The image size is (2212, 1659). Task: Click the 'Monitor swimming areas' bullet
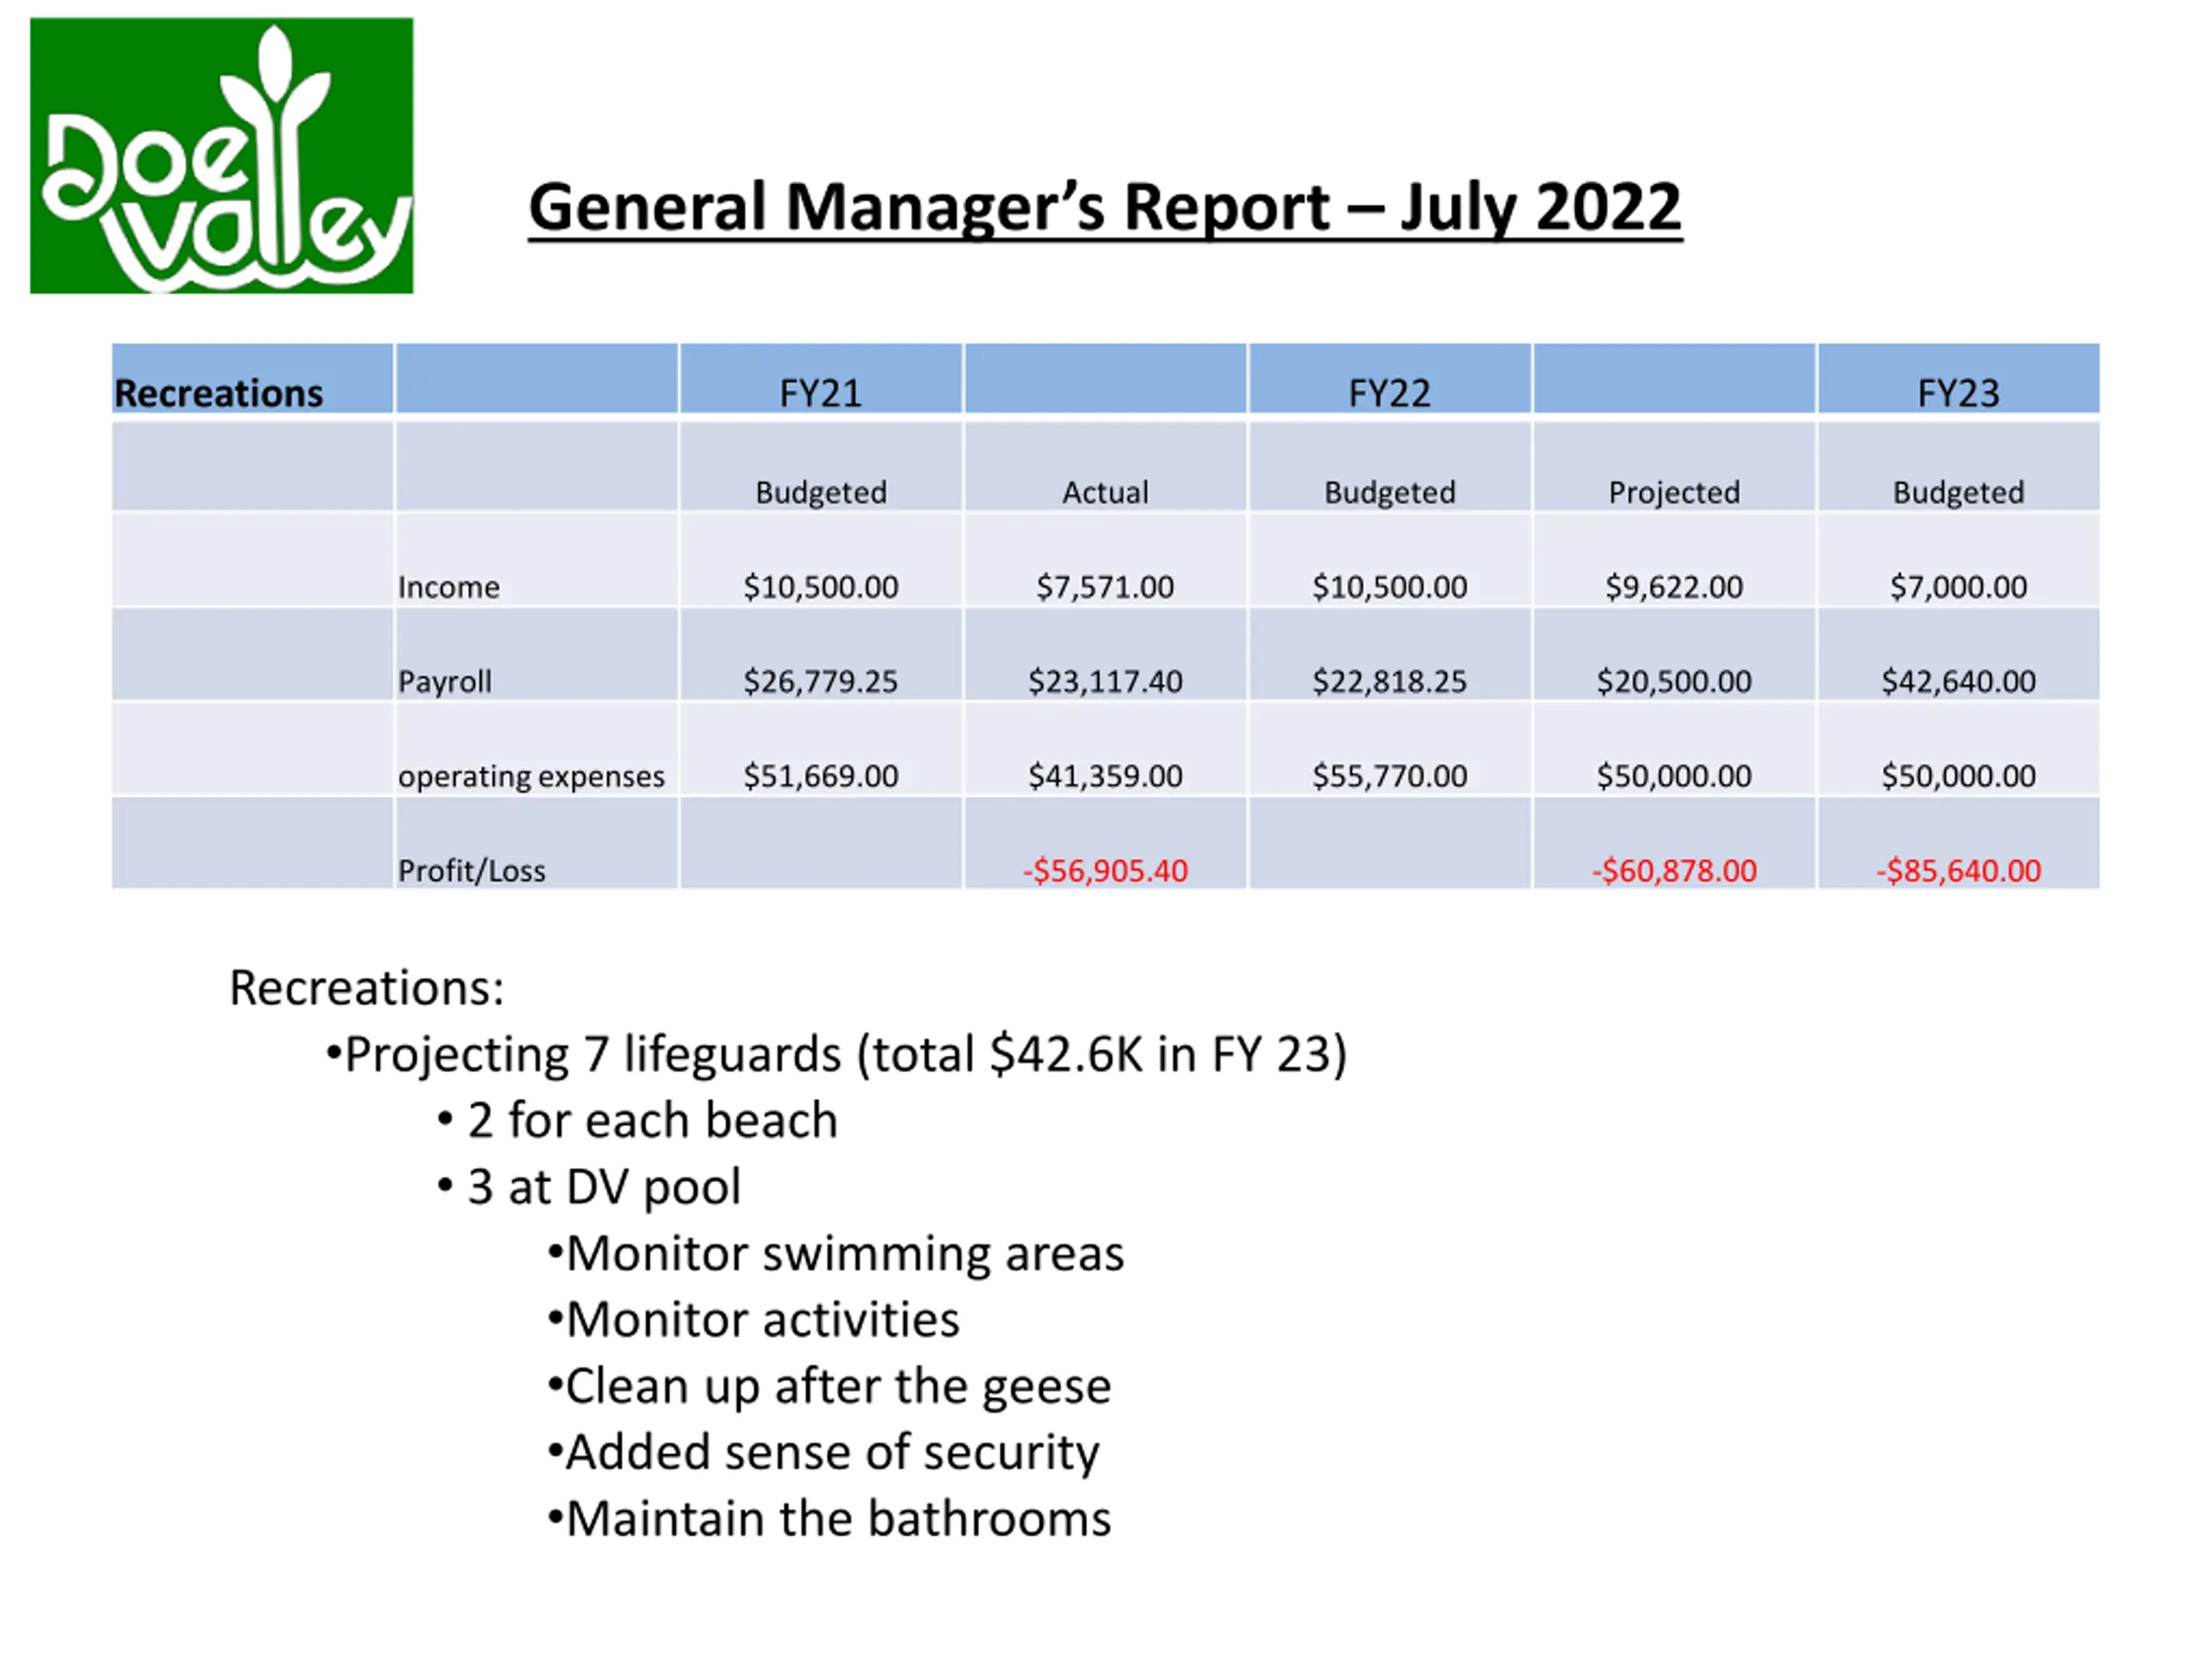tap(836, 1255)
